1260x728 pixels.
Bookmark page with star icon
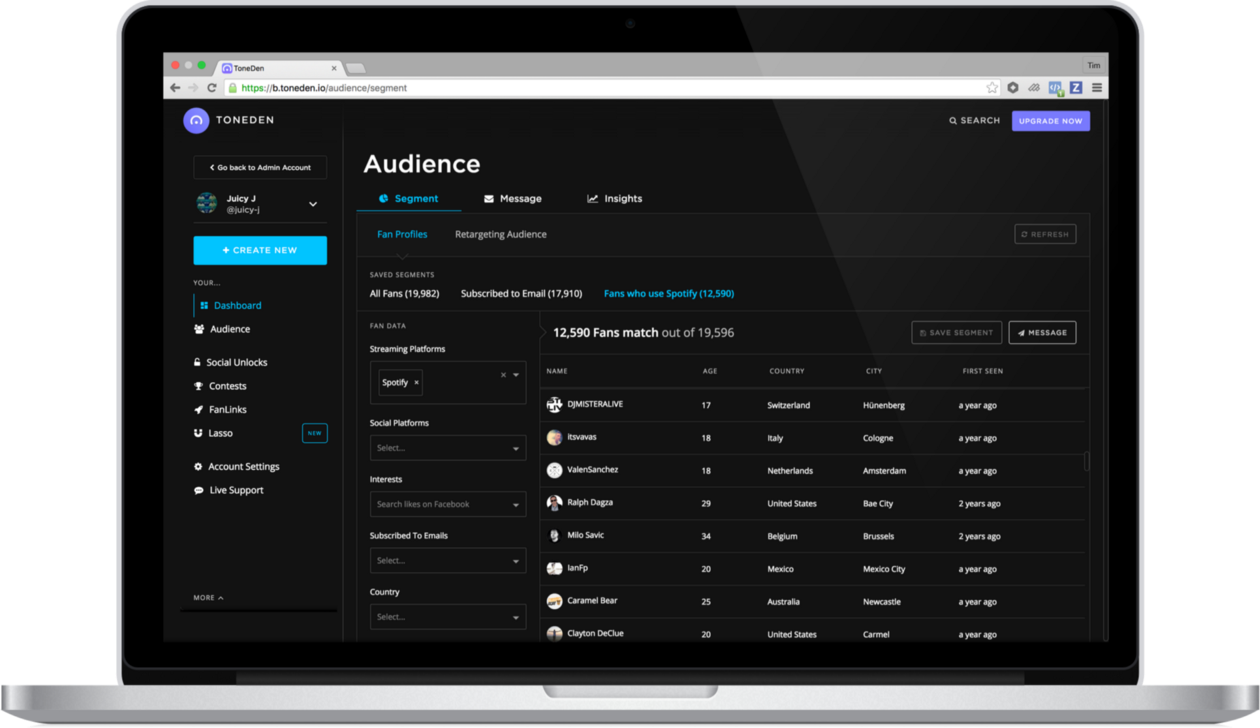[992, 88]
